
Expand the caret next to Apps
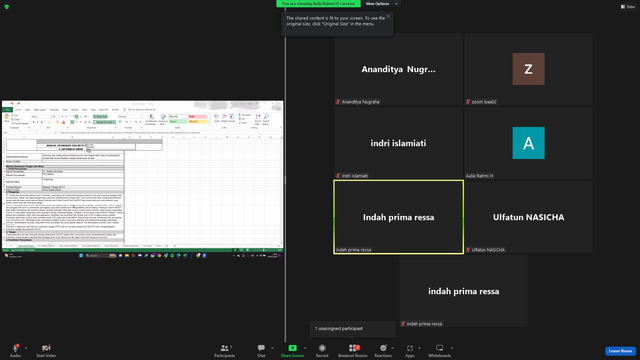click(419, 348)
